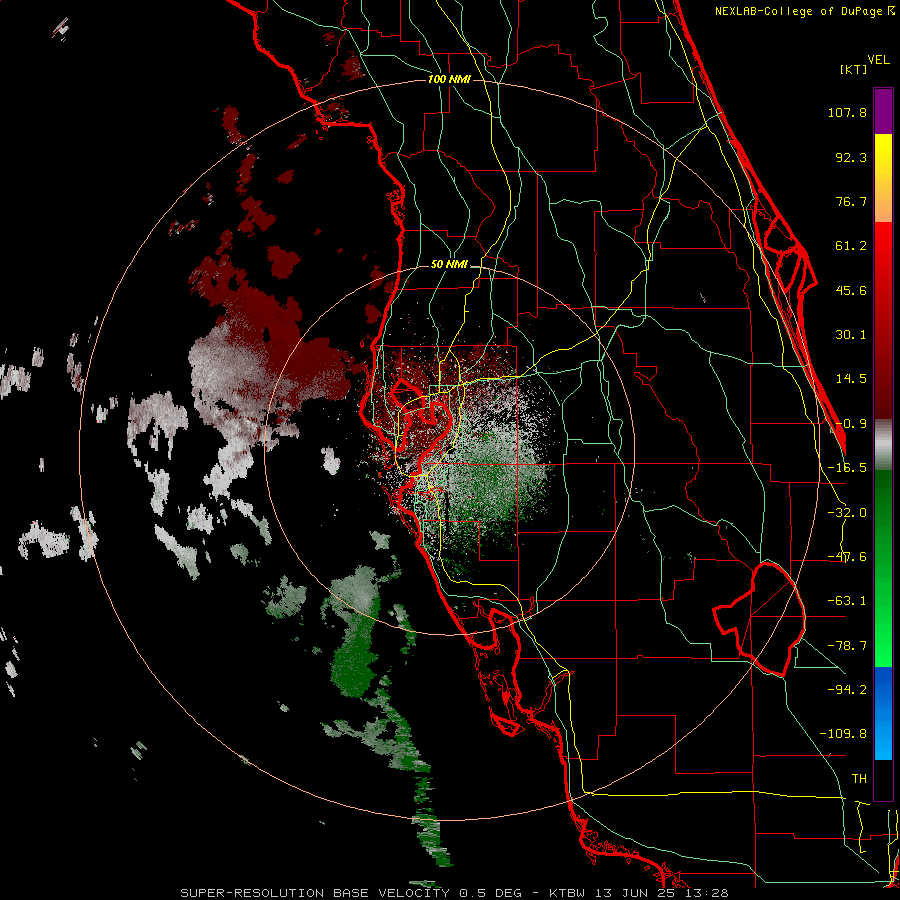The height and width of the screenshot is (900, 900).
Task: Select the 14.5 legend value
Action: click(851, 379)
